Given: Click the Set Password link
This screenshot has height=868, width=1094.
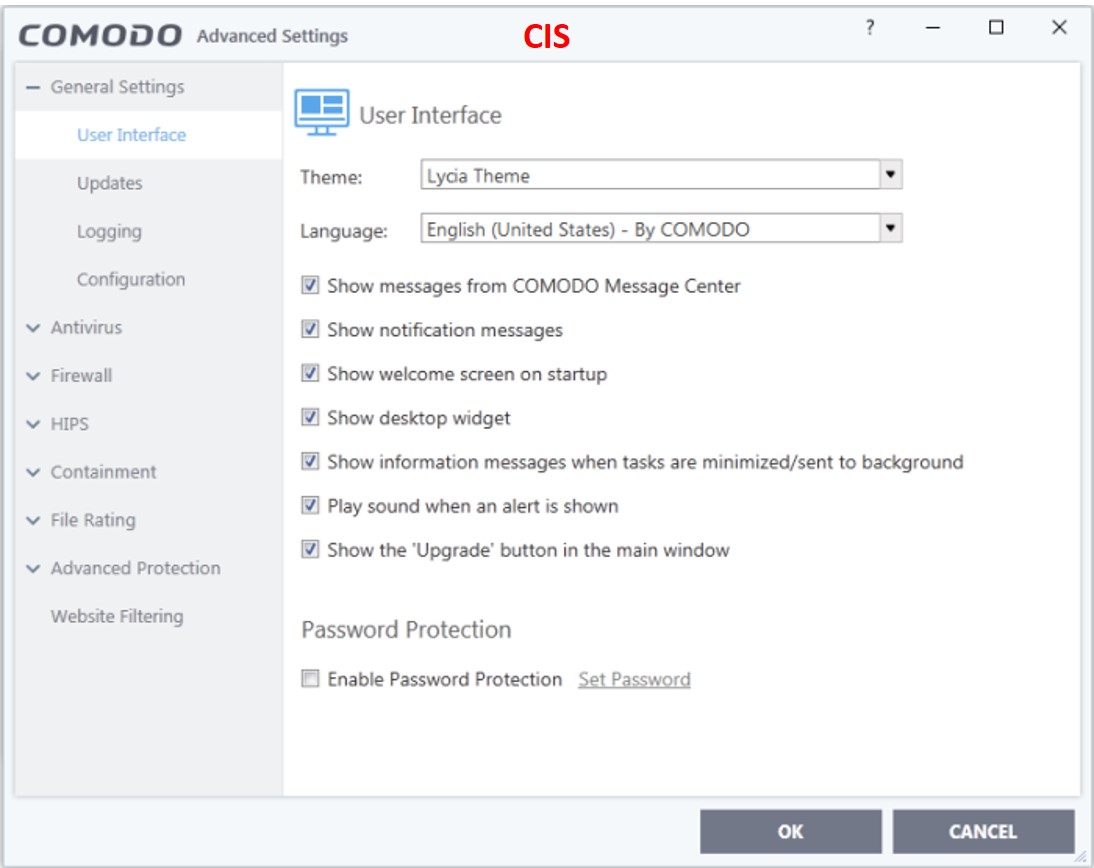Looking at the screenshot, I should point(634,680).
